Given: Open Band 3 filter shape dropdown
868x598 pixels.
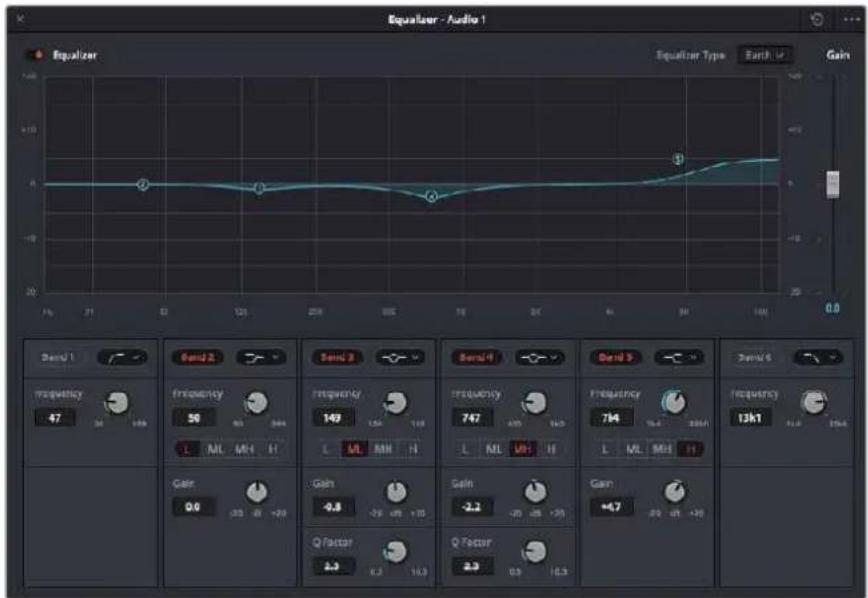Looking at the screenshot, I should click(x=401, y=358).
